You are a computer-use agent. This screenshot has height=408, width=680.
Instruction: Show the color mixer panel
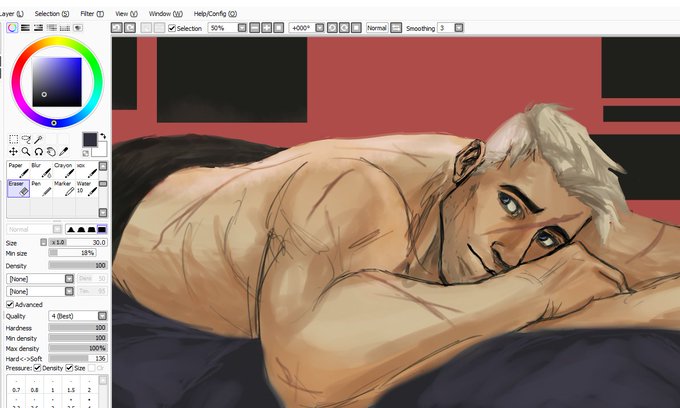coord(52,28)
